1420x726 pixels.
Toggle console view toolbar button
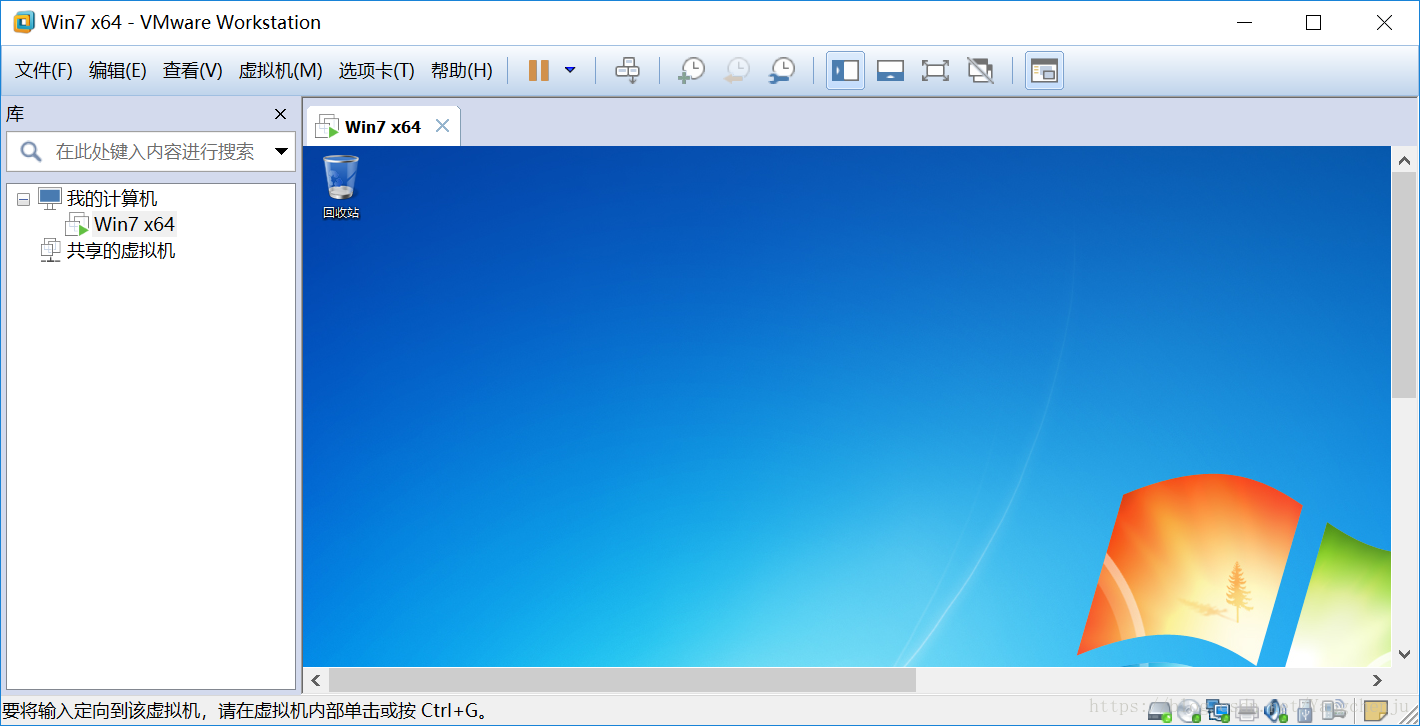point(1044,71)
